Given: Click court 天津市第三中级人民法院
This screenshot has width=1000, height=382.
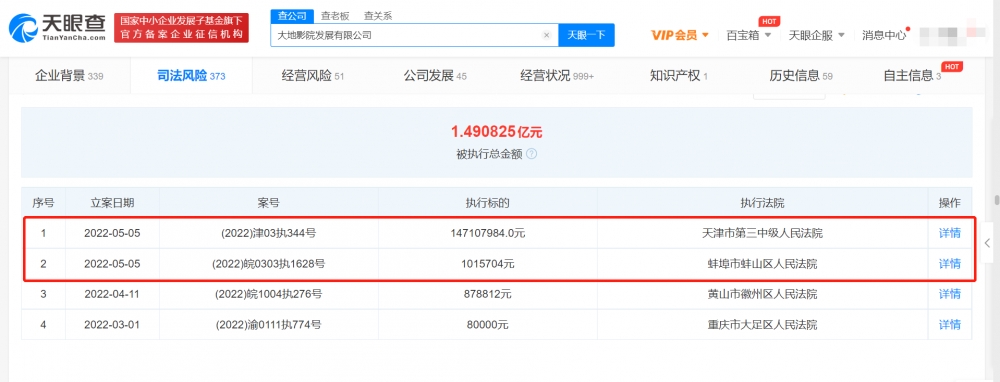Looking at the screenshot, I should click(762, 233).
